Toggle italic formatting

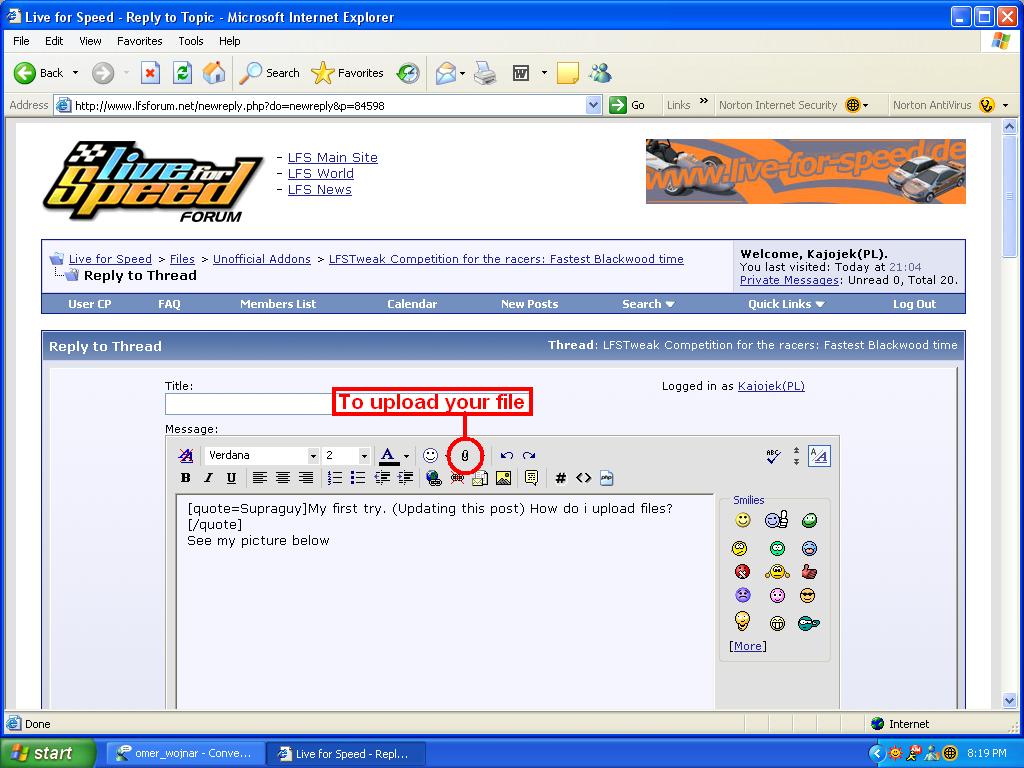coord(208,478)
